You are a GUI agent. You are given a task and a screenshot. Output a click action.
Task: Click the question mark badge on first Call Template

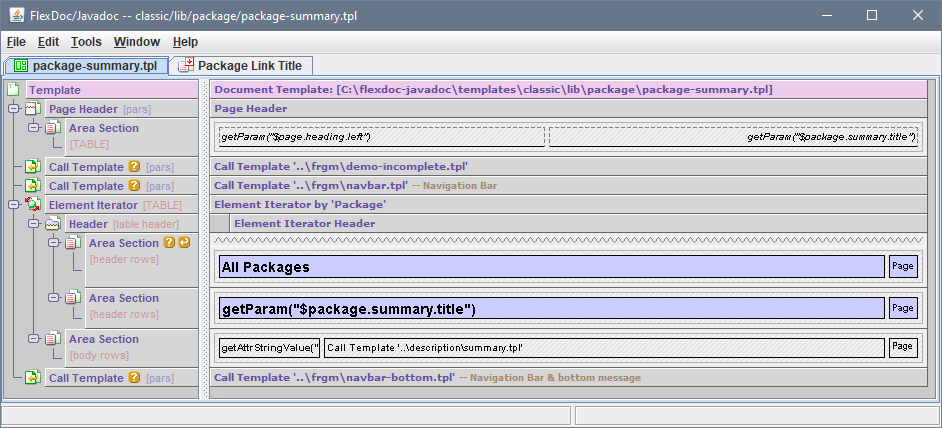[134, 167]
